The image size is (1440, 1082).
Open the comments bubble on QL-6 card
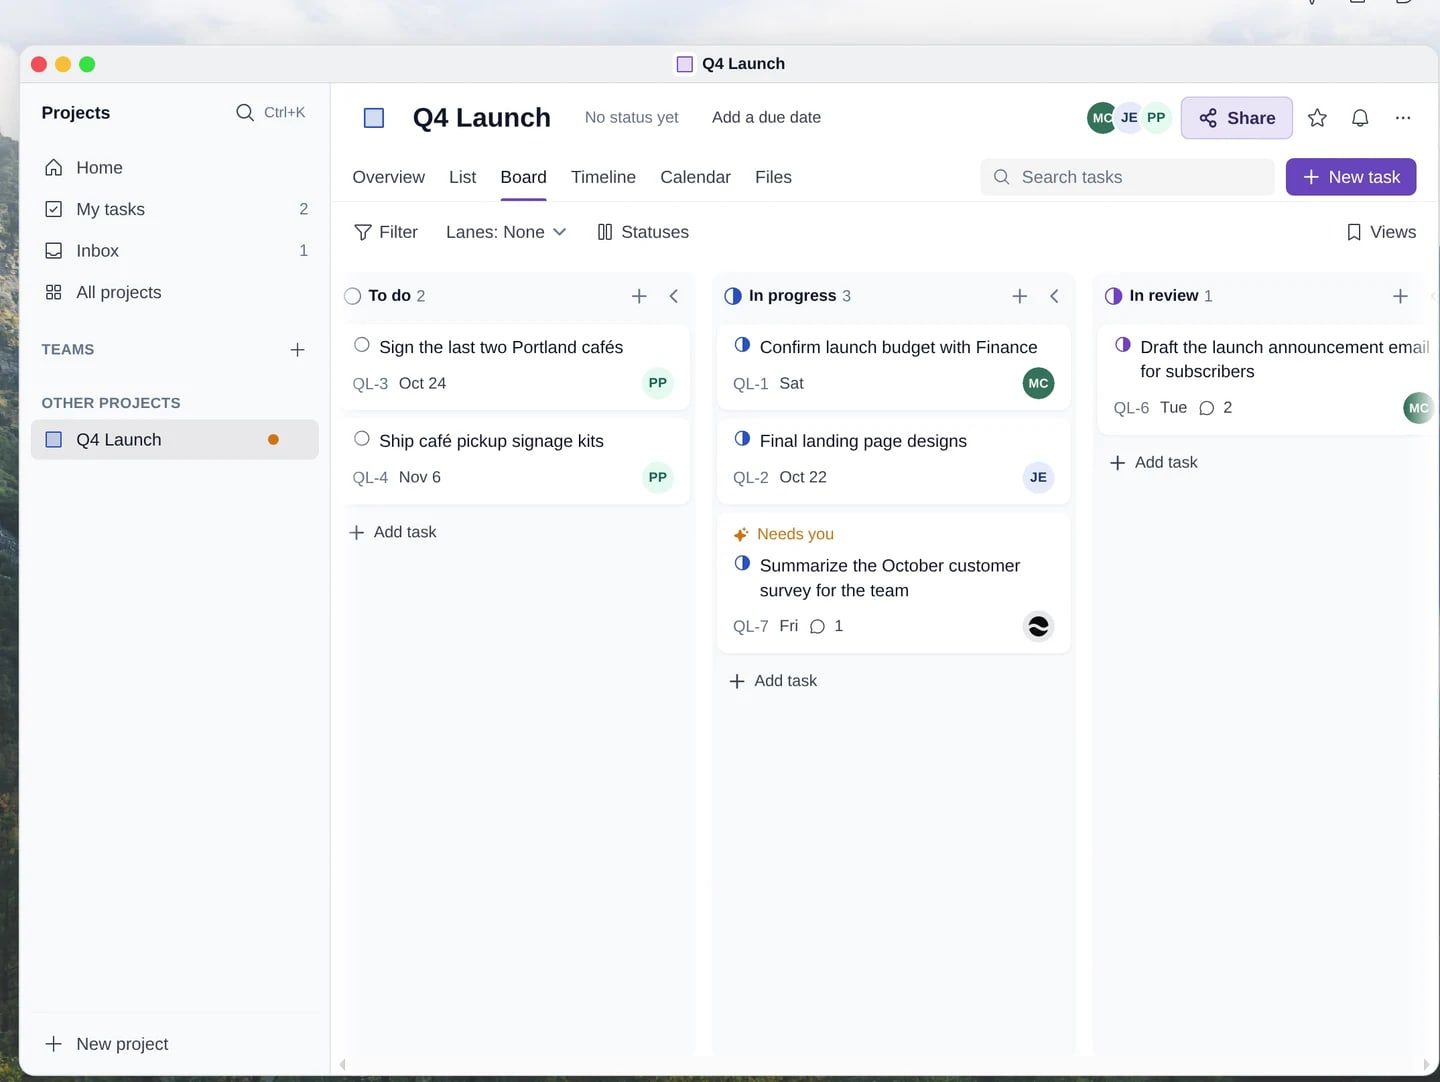(x=1207, y=408)
